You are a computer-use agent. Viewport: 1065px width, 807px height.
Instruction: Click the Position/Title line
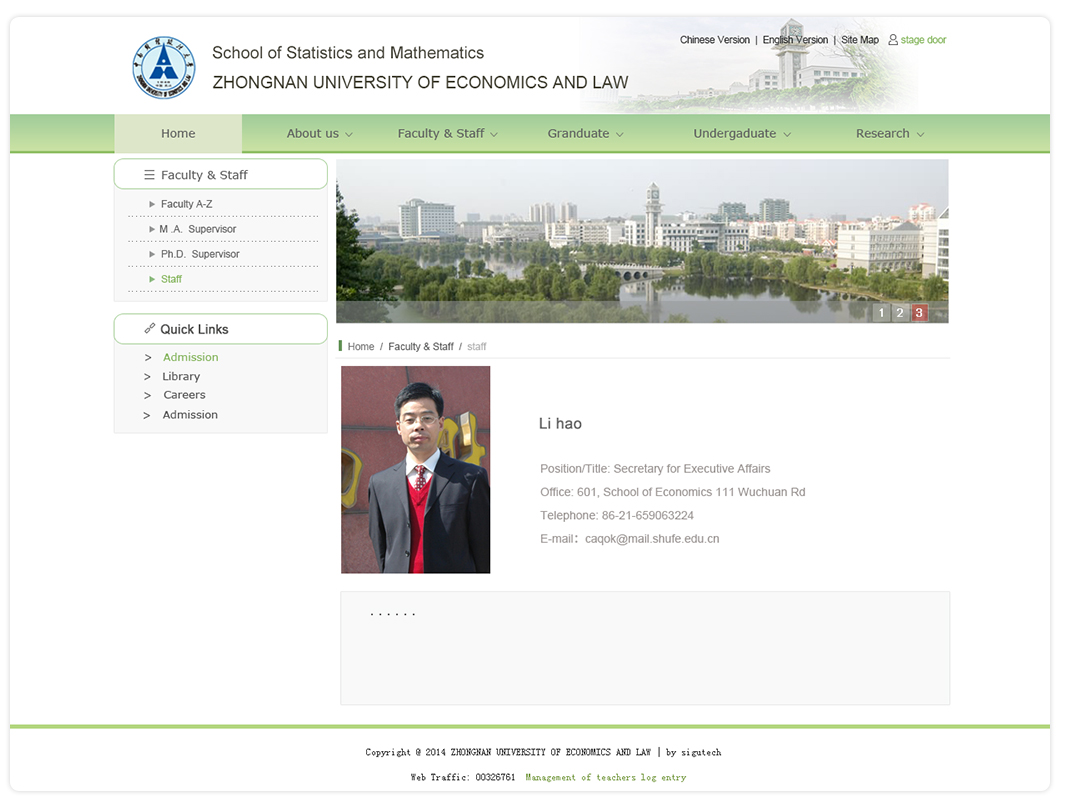pyautogui.click(x=655, y=469)
